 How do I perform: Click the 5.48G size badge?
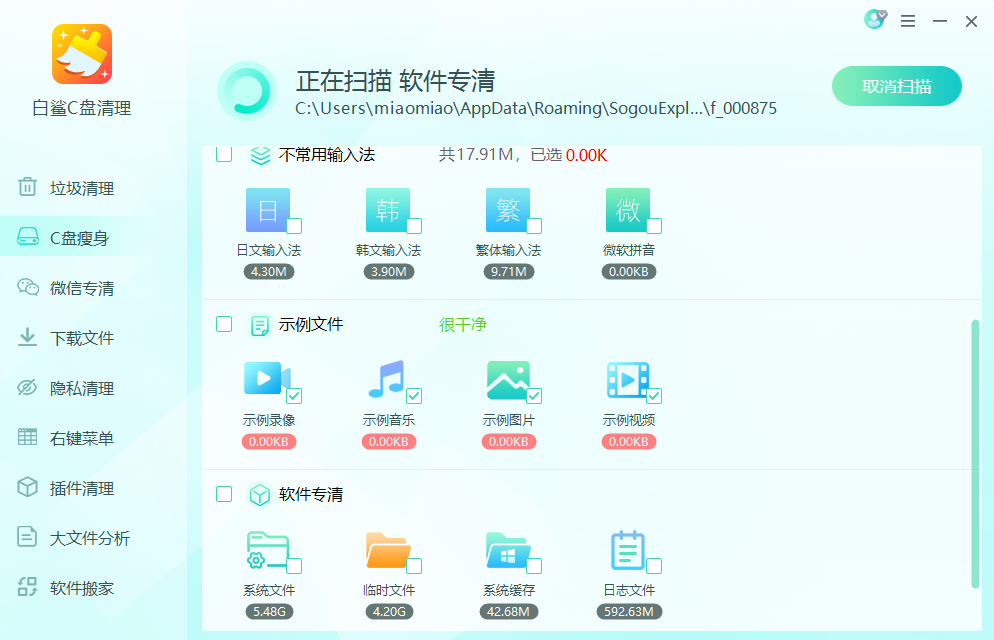tap(269, 611)
